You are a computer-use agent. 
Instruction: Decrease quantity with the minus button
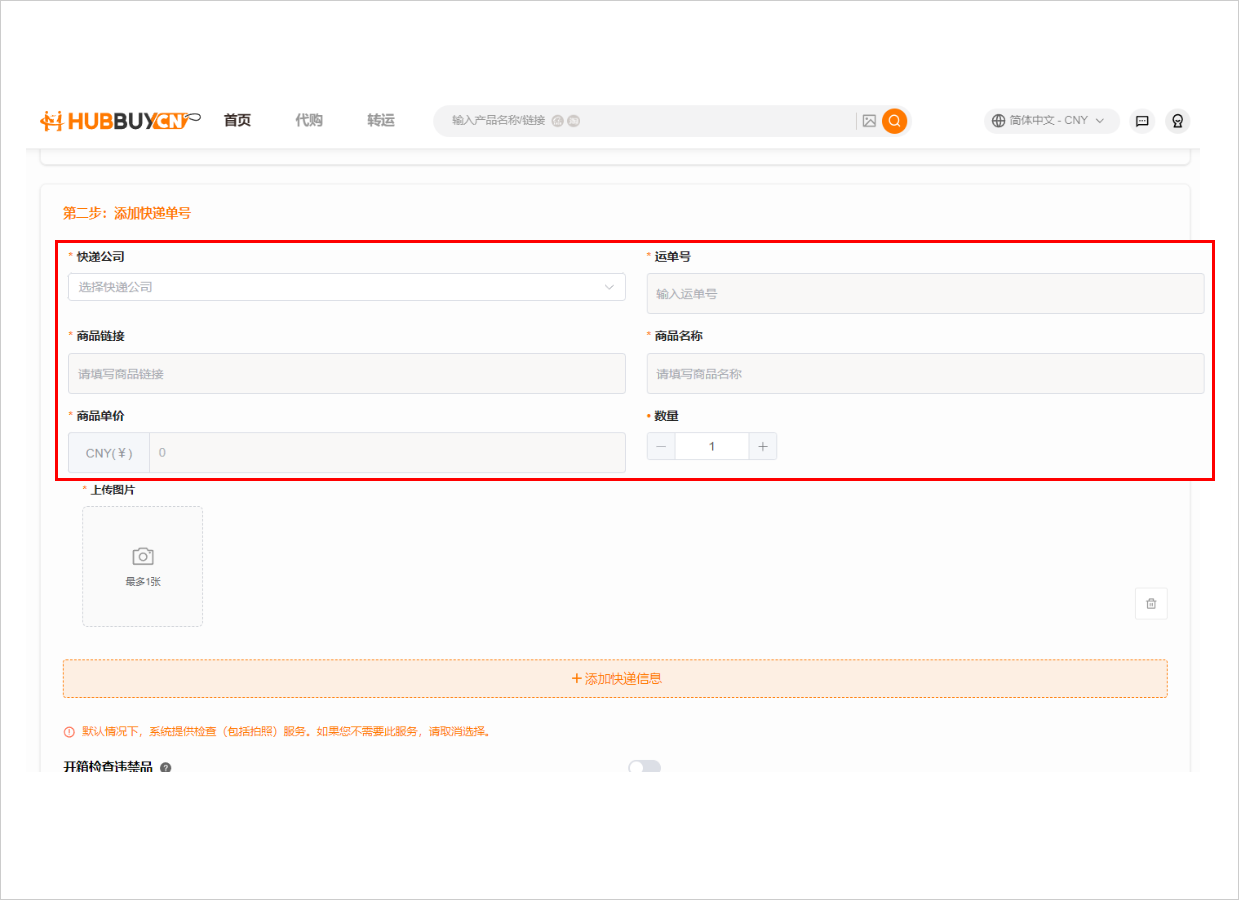point(661,446)
